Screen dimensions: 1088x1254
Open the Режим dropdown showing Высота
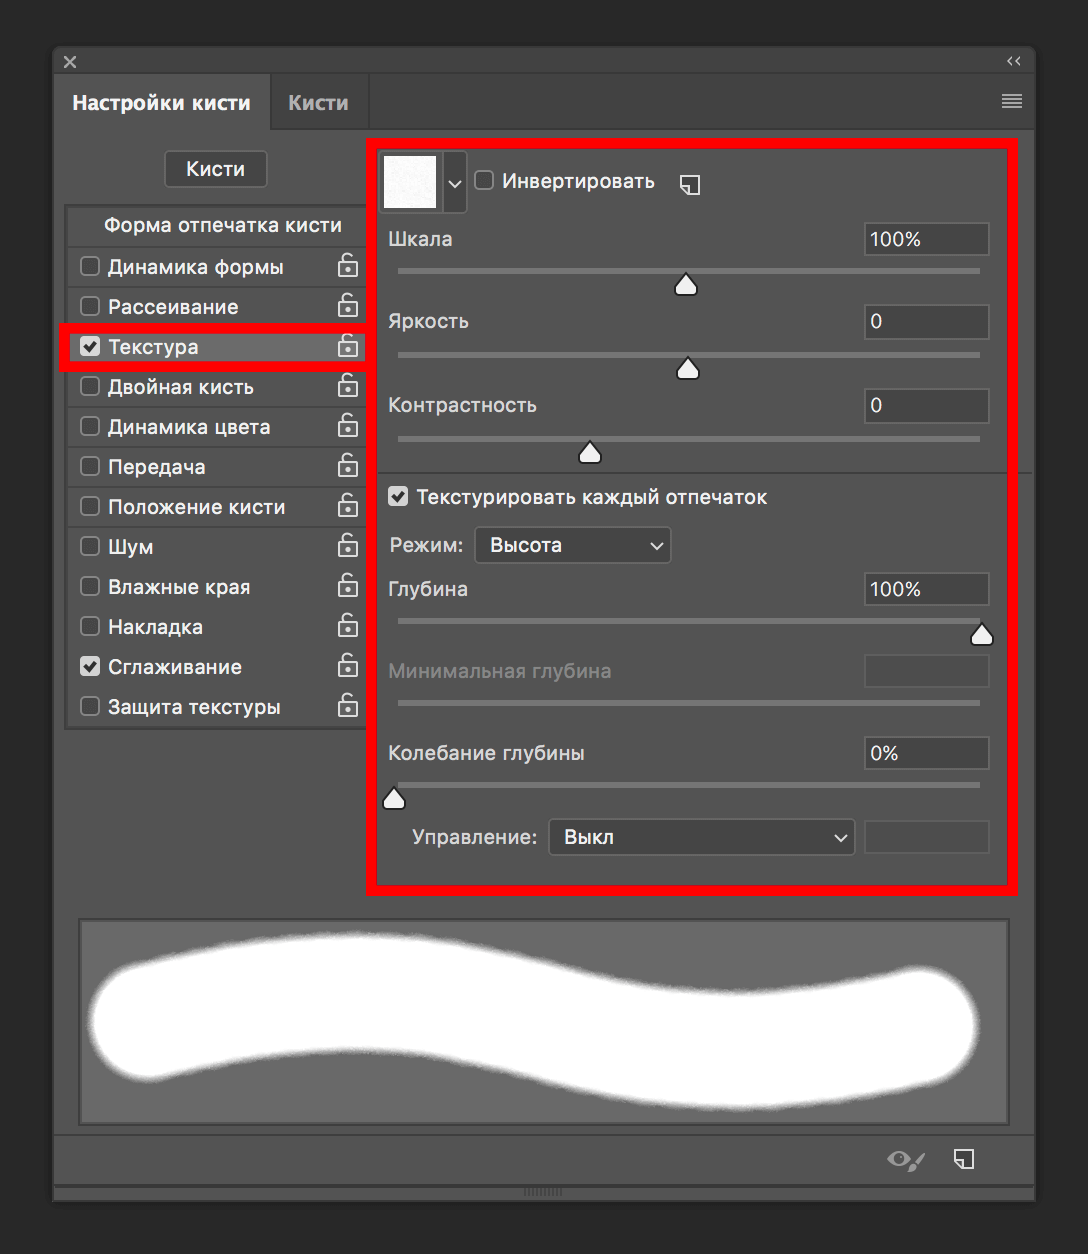click(572, 545)
